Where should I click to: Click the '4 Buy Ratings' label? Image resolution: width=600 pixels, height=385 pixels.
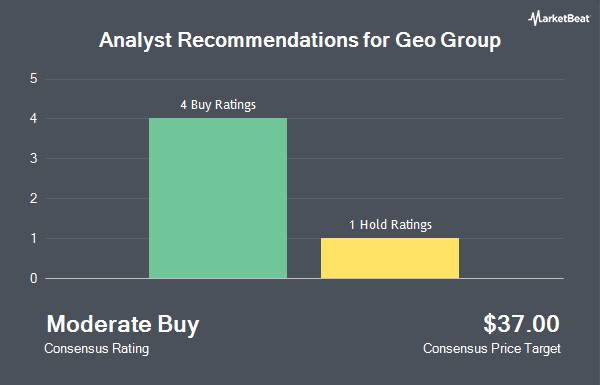tap(218, 104)
